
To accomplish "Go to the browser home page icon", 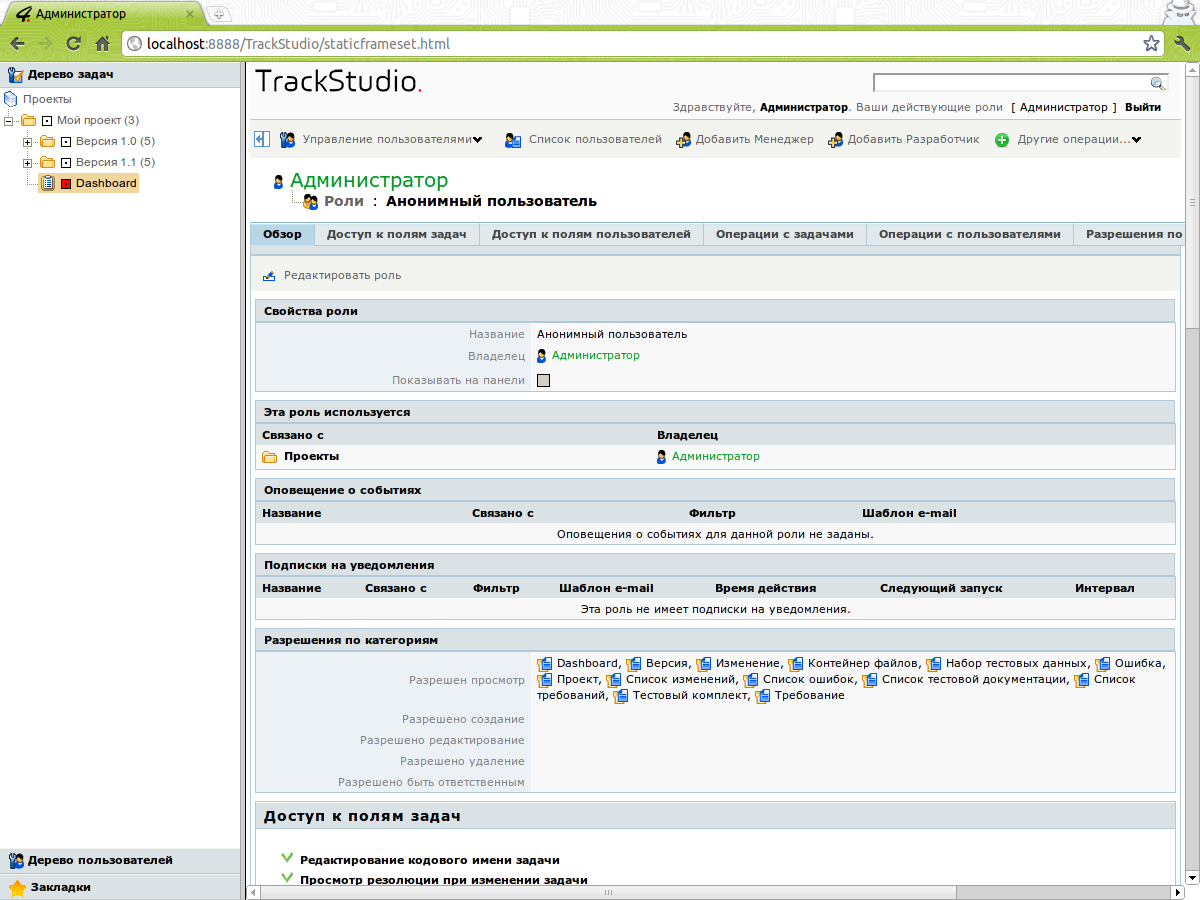I will coord(102,44).
